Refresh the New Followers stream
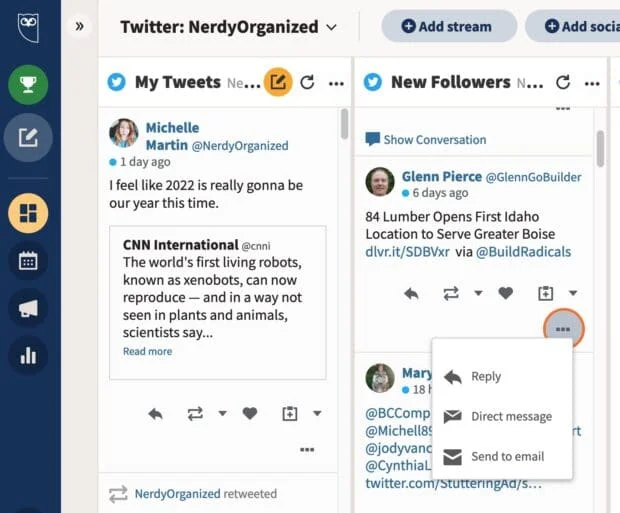 563,82
